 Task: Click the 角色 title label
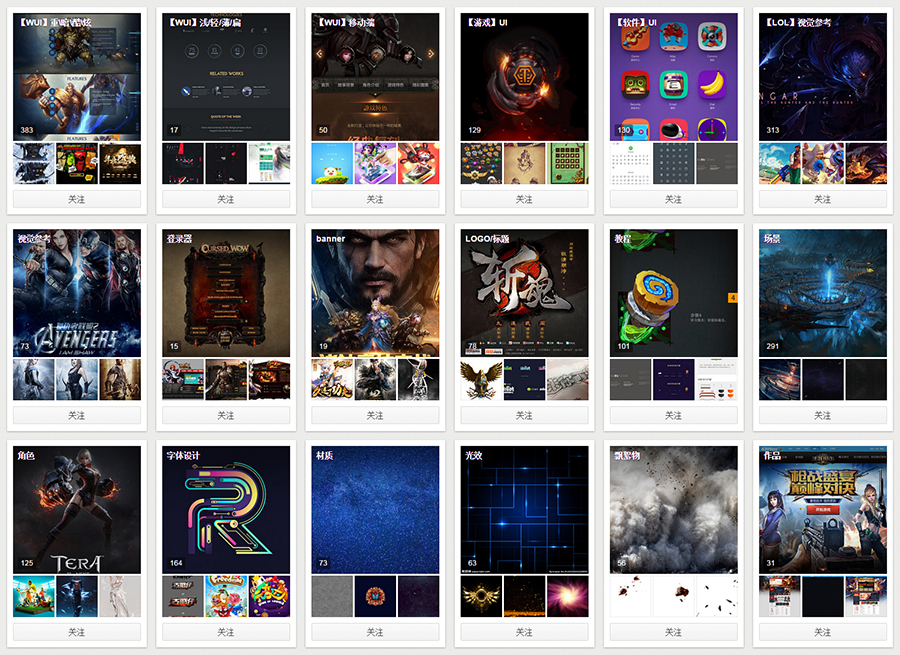pyautogui.click(x=26, y=455)
